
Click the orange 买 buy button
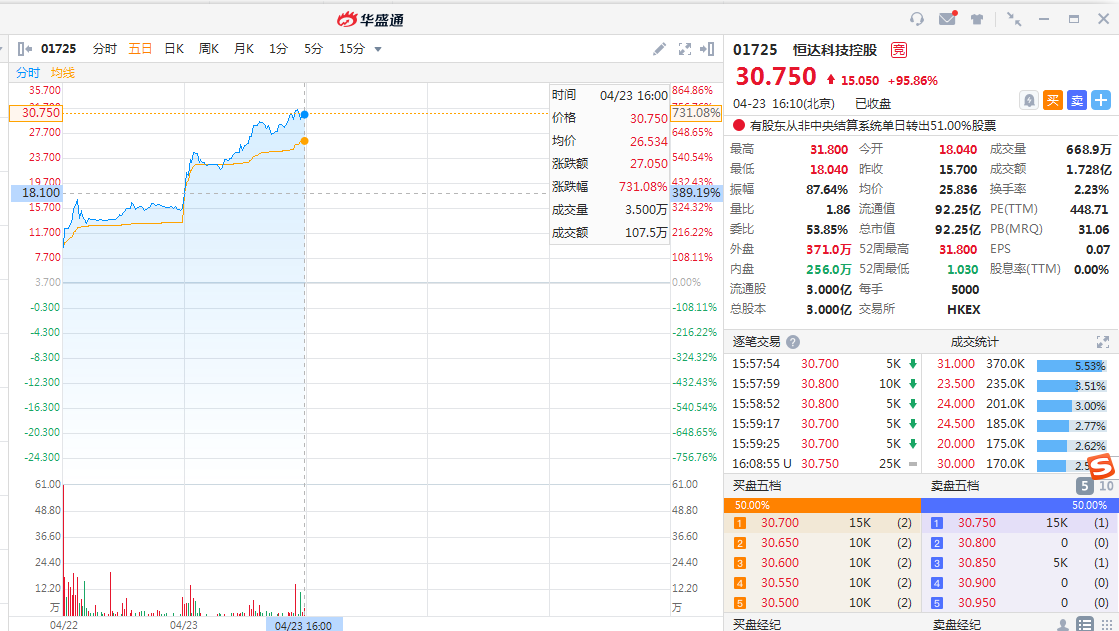[1053, 101]
